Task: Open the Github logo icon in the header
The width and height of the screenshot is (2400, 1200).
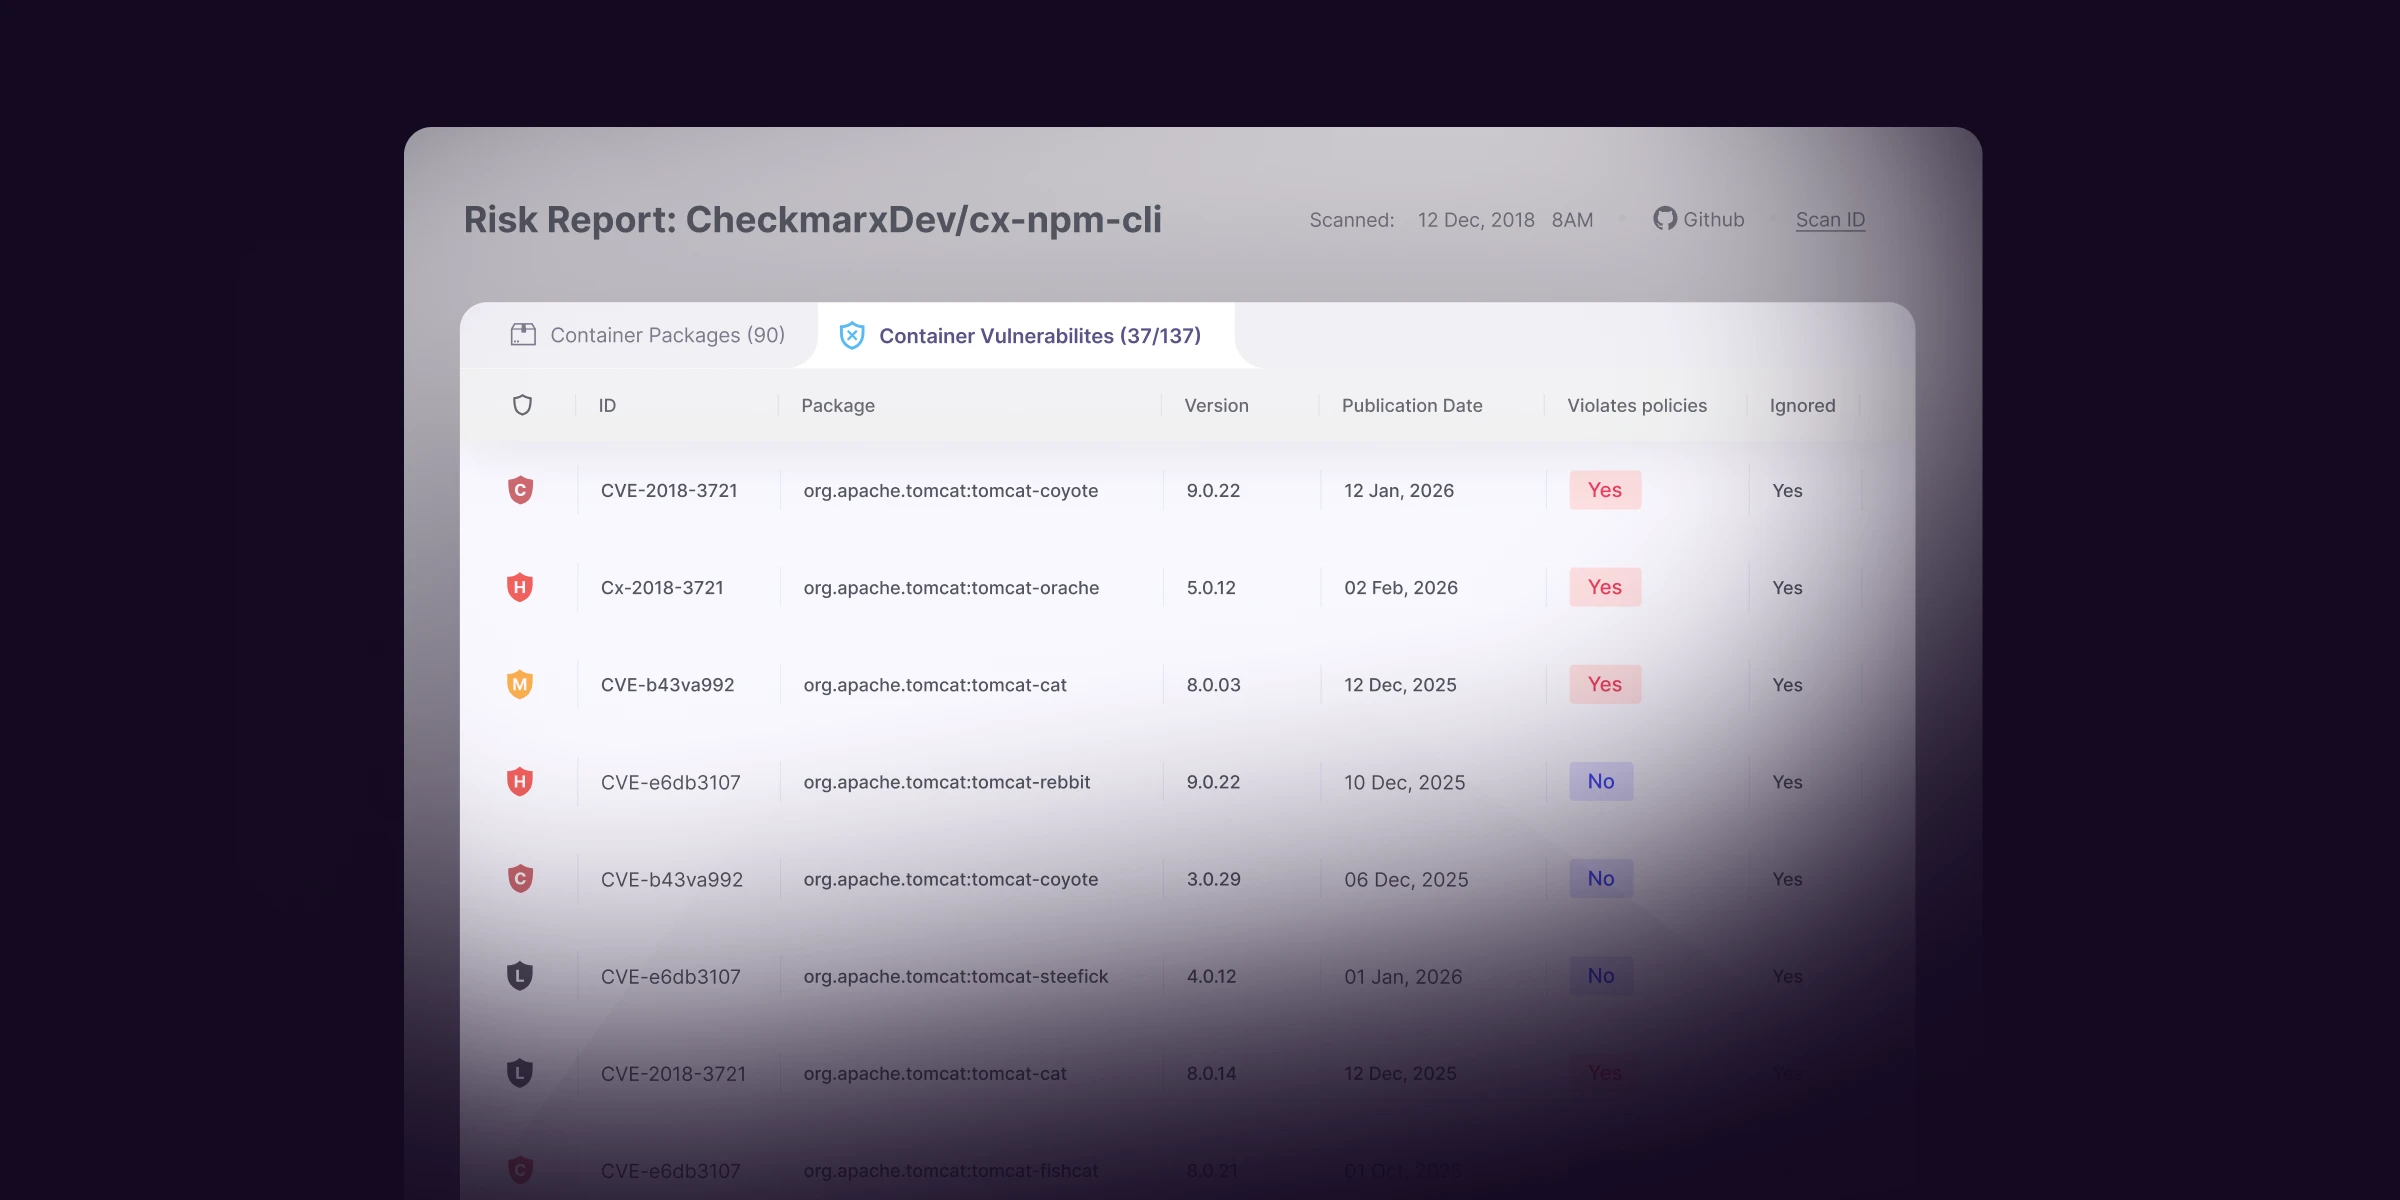Action: pyautogui.click(x=1665, y=219)
